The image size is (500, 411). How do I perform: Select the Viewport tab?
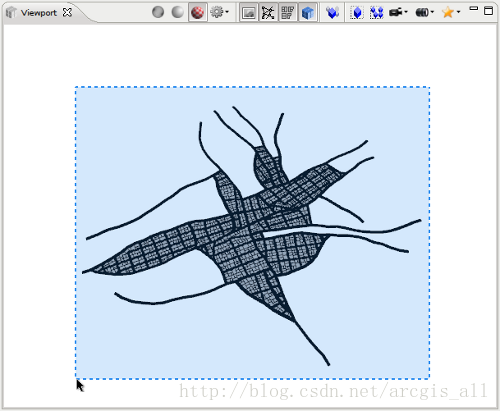pos(39,13)
